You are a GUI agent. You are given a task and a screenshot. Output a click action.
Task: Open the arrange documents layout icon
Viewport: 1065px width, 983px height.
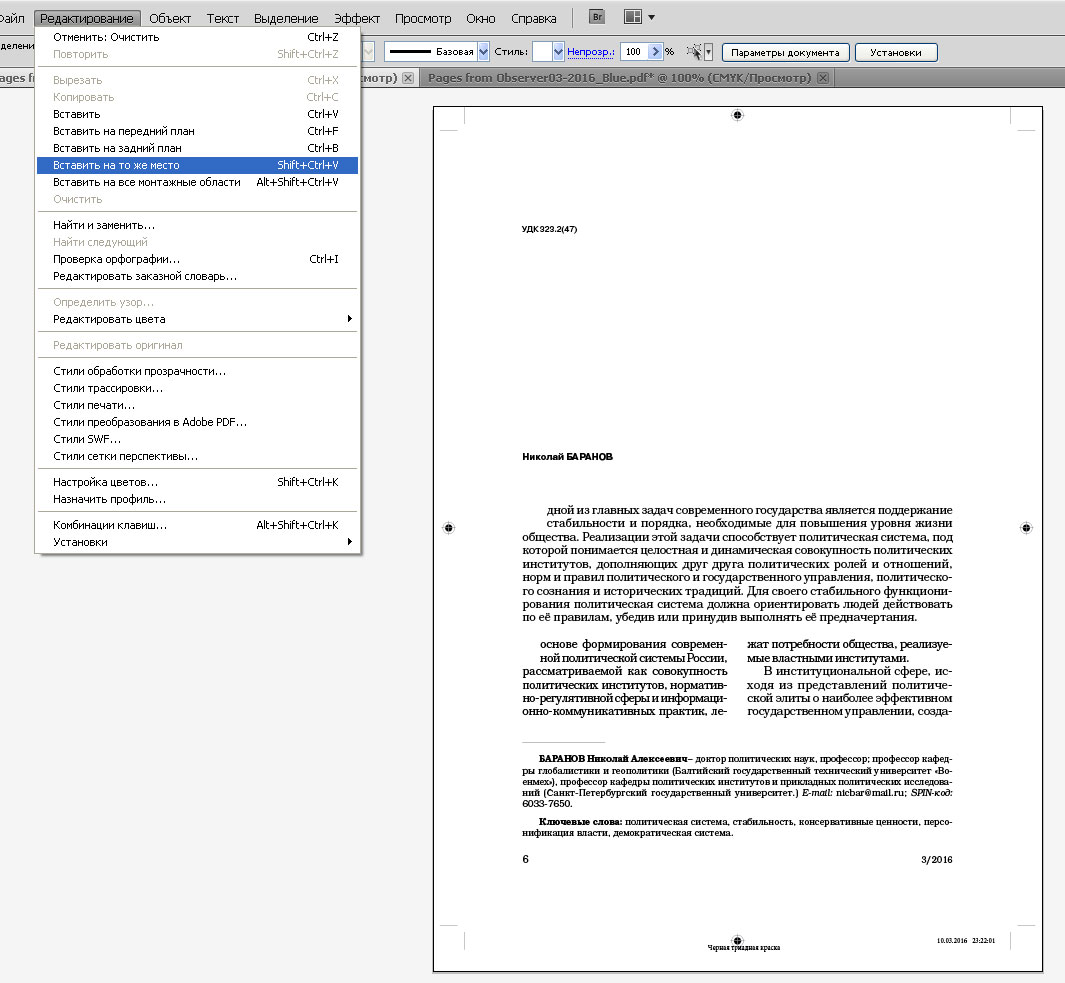(x=633, y=17)
